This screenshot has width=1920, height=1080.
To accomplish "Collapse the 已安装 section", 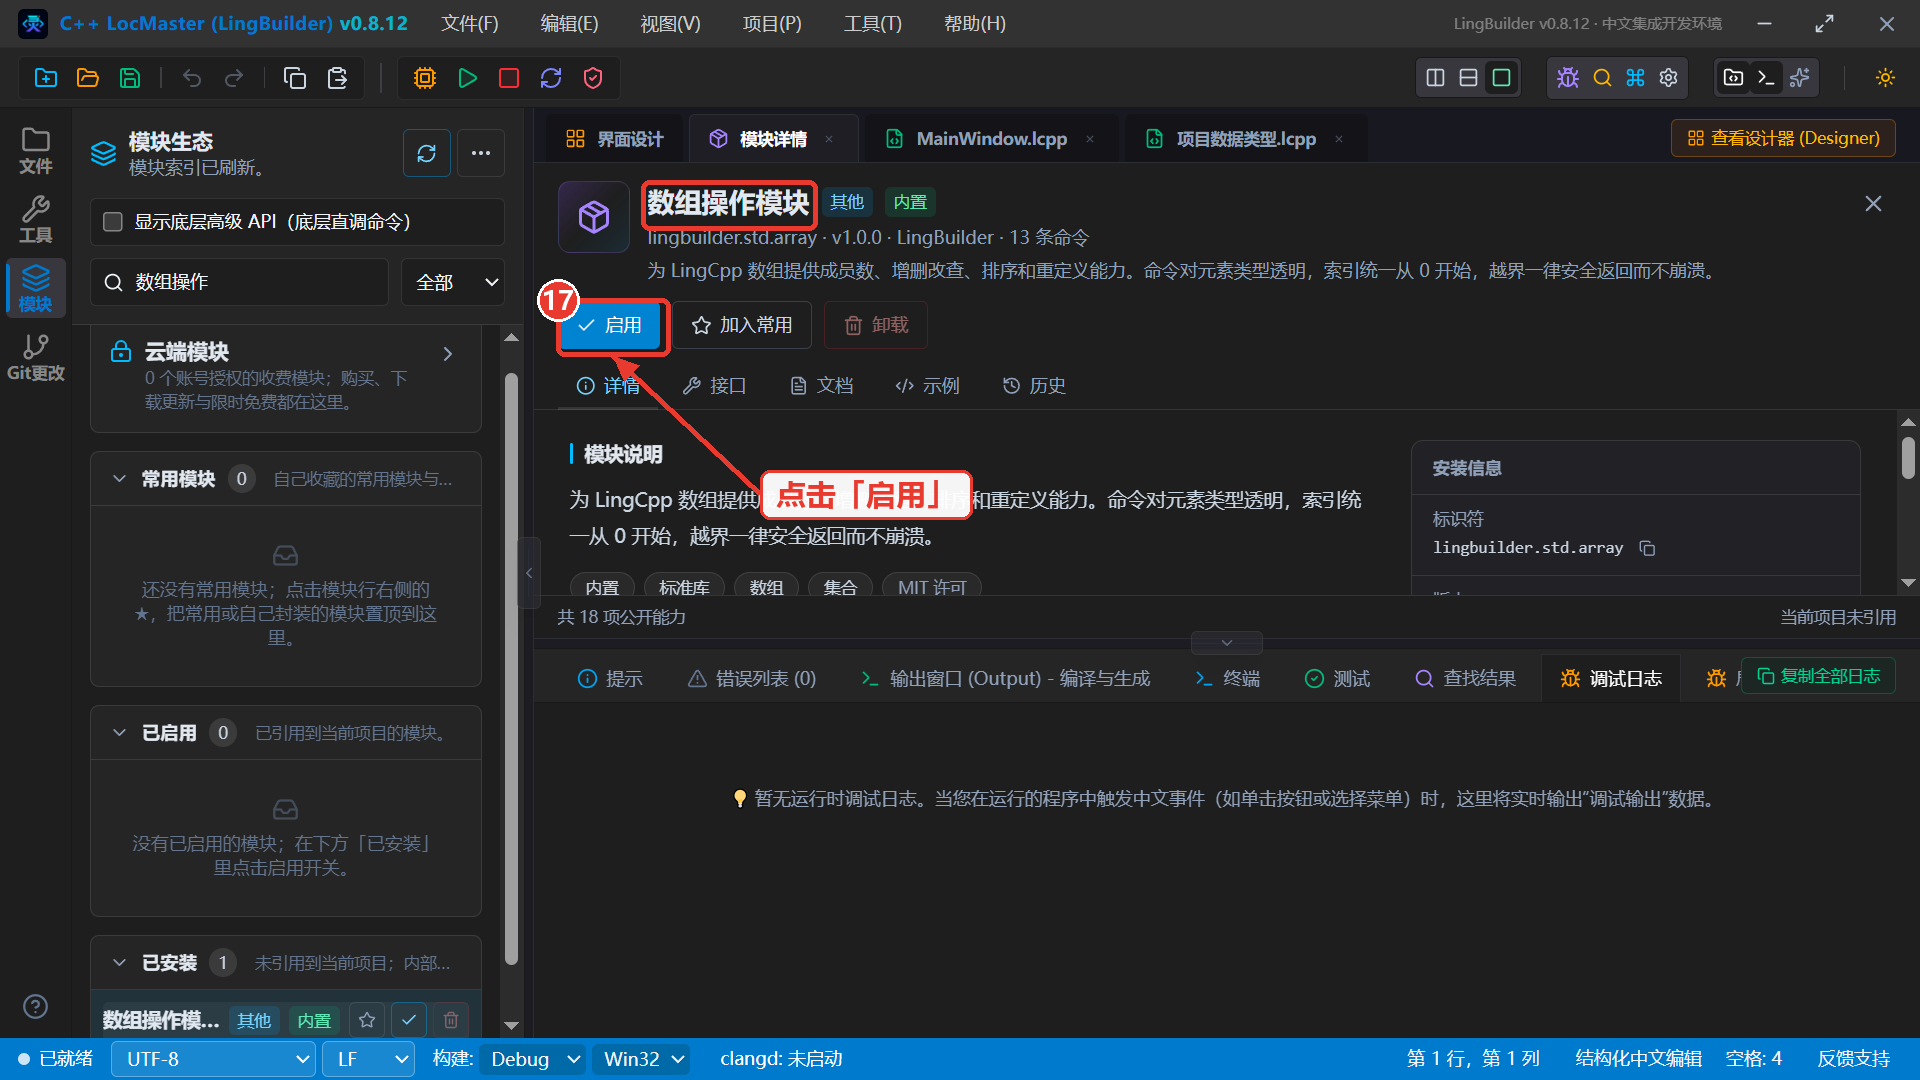I will [x=119, y=963].
